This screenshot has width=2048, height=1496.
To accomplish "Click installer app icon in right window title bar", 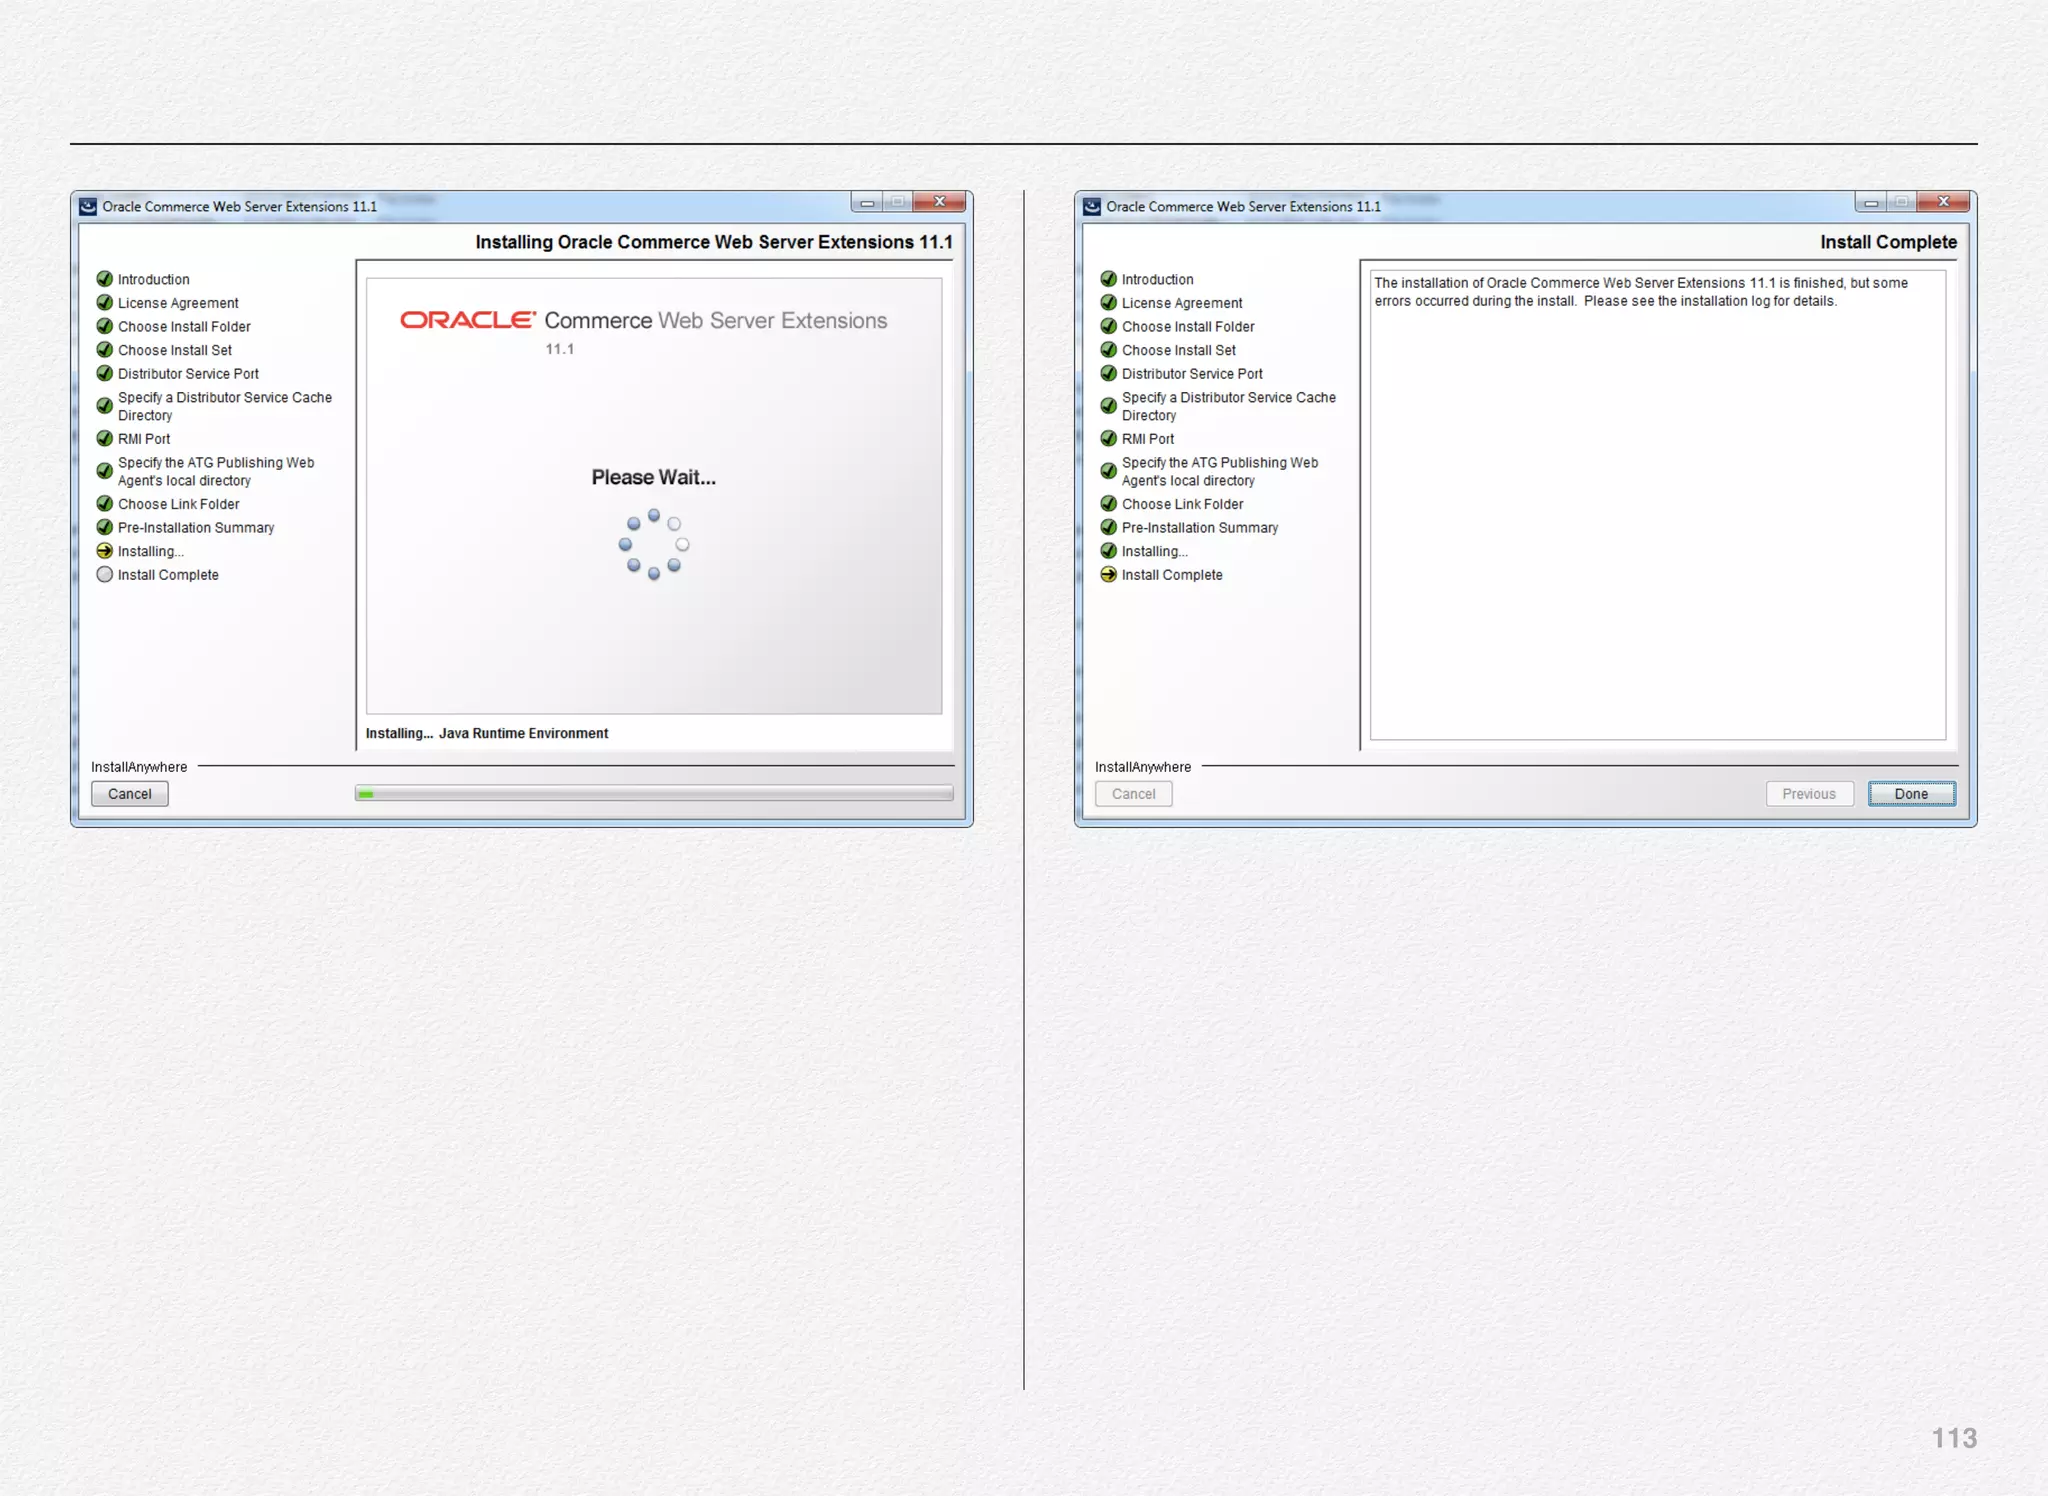I will click(x=1092, y=207).
